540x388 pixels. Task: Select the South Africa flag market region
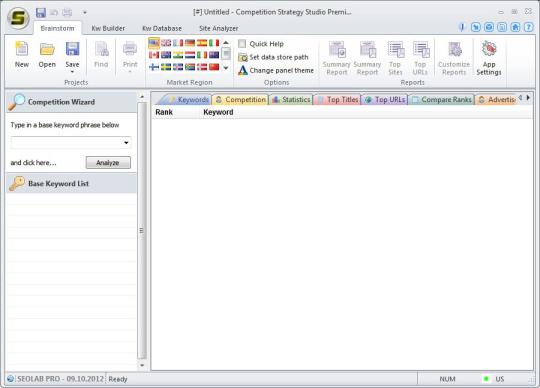click(x=190, y=67)
